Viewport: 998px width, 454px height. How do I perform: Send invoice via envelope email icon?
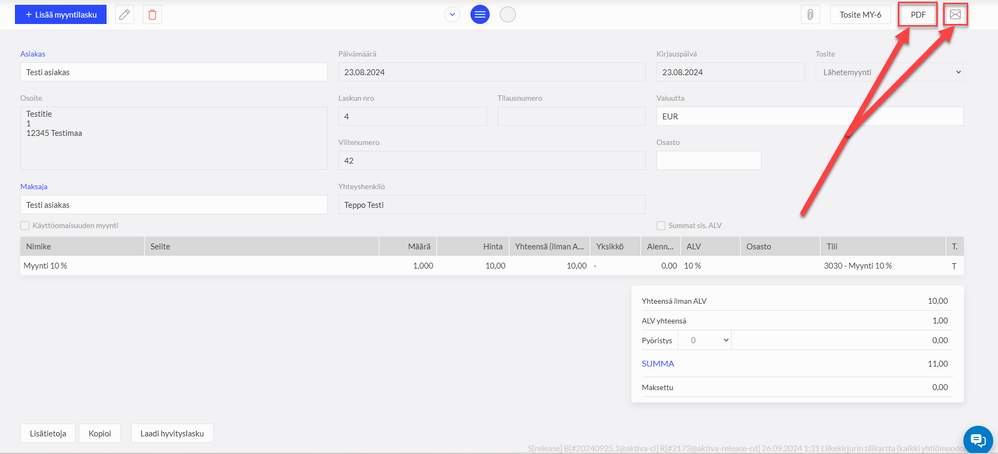click(x=955, y=14)
